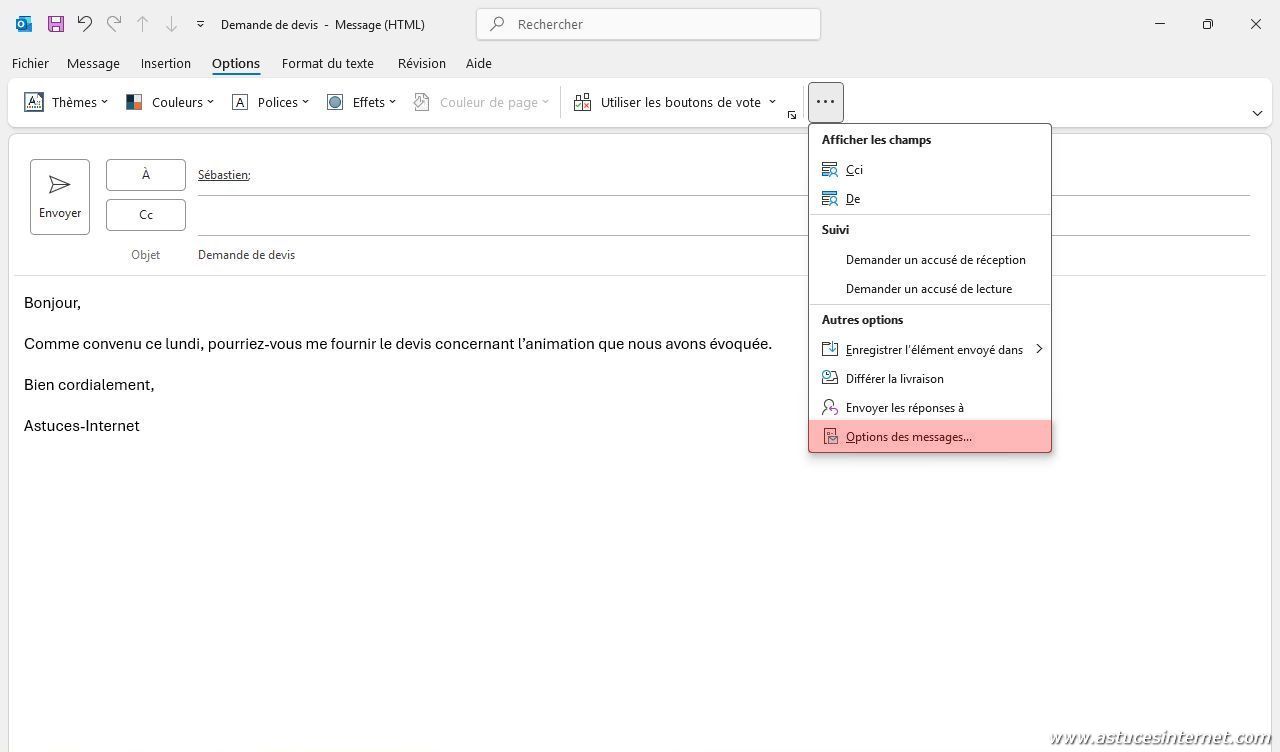The width and height of the screenshot is (1280, 752).
Task: Click the three-dots more options button
Action: click(825, 102)
